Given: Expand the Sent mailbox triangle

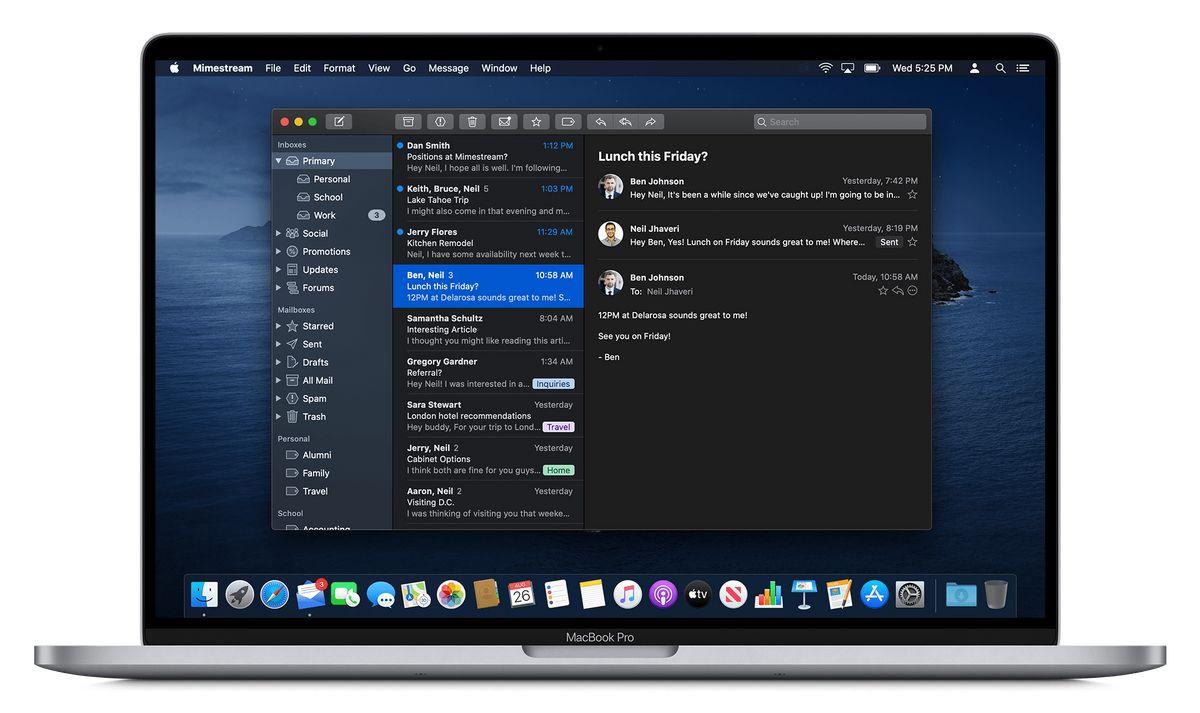Looking at the screenshot, I should pyautogui.click(x=279, y=344).
